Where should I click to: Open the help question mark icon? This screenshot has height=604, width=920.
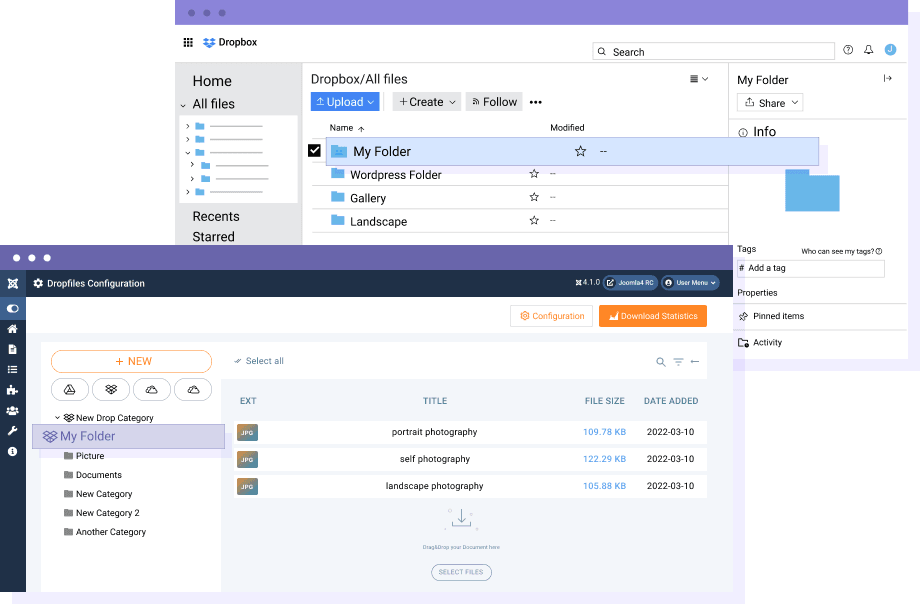coord(848,50)
